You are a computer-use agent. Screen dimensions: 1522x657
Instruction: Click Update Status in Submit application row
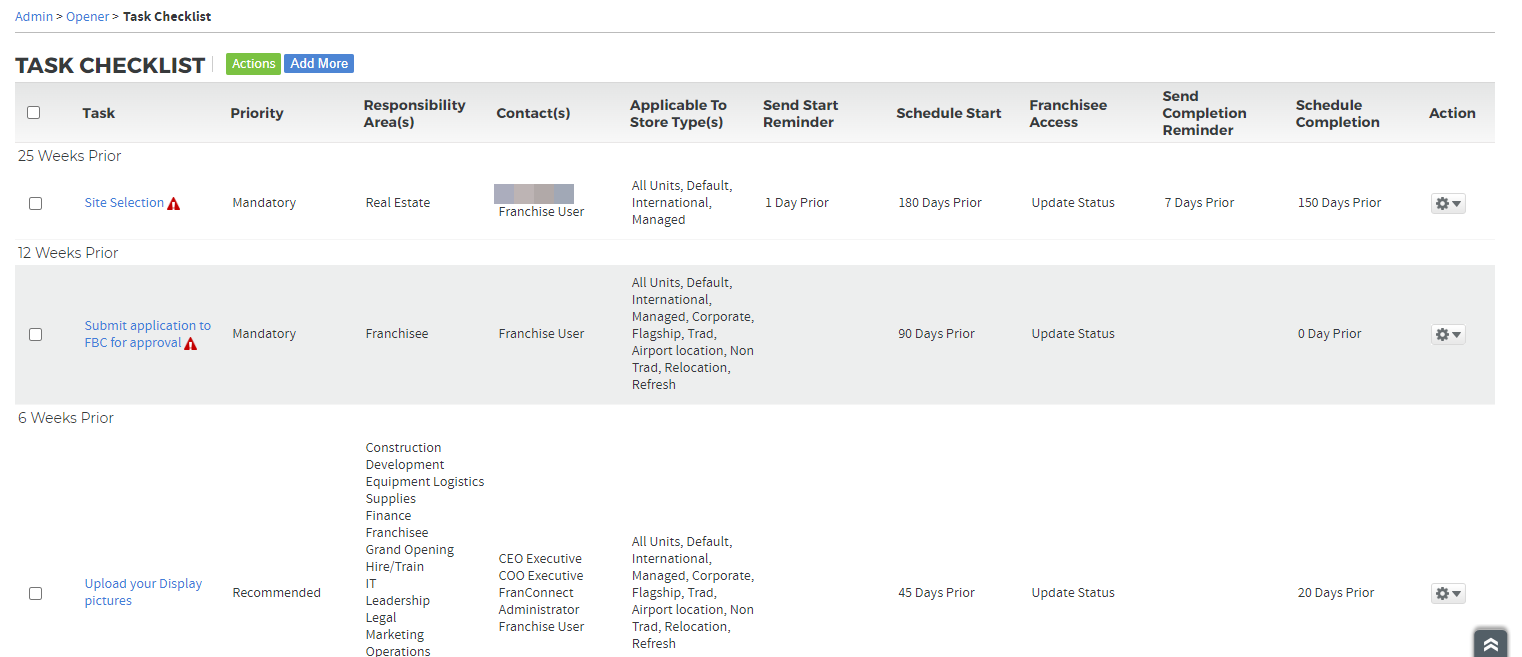click(1073, 334)
